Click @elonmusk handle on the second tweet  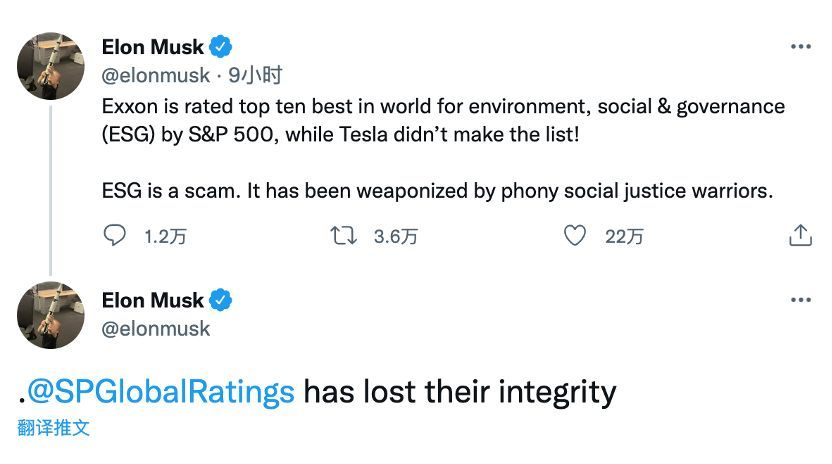tap(155, 328)
